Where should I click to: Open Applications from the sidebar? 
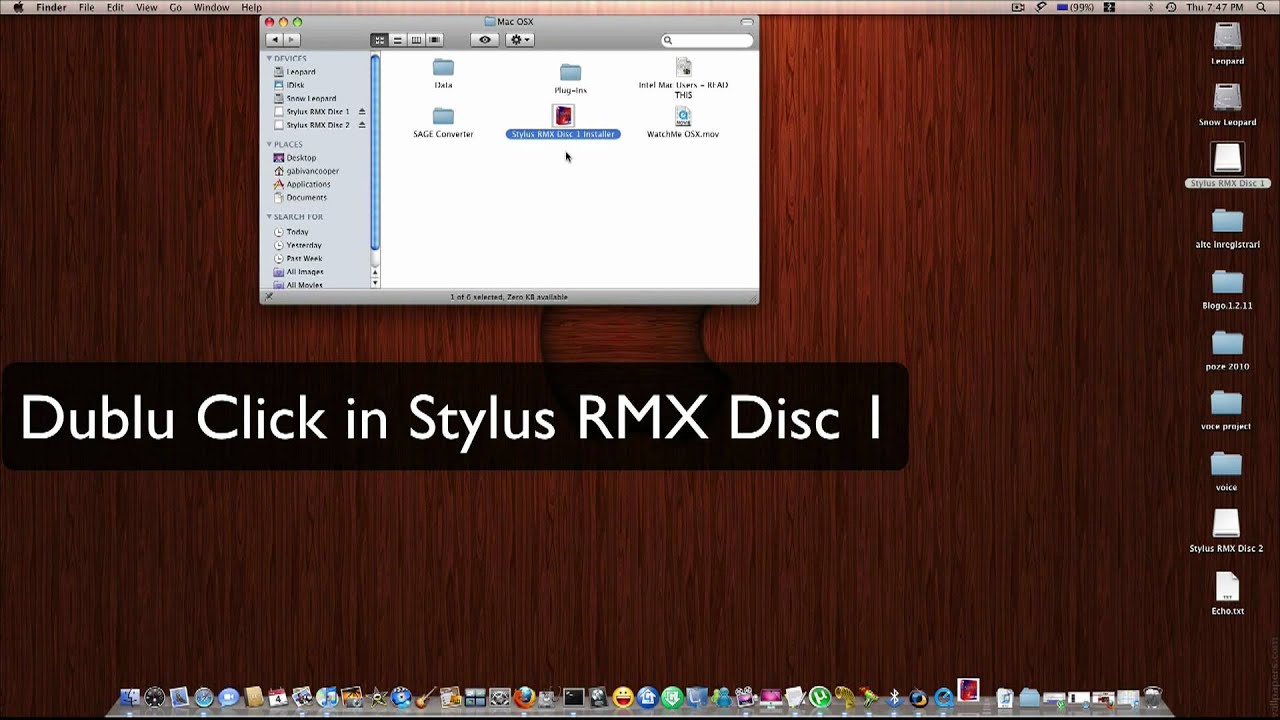pos(301,184)
